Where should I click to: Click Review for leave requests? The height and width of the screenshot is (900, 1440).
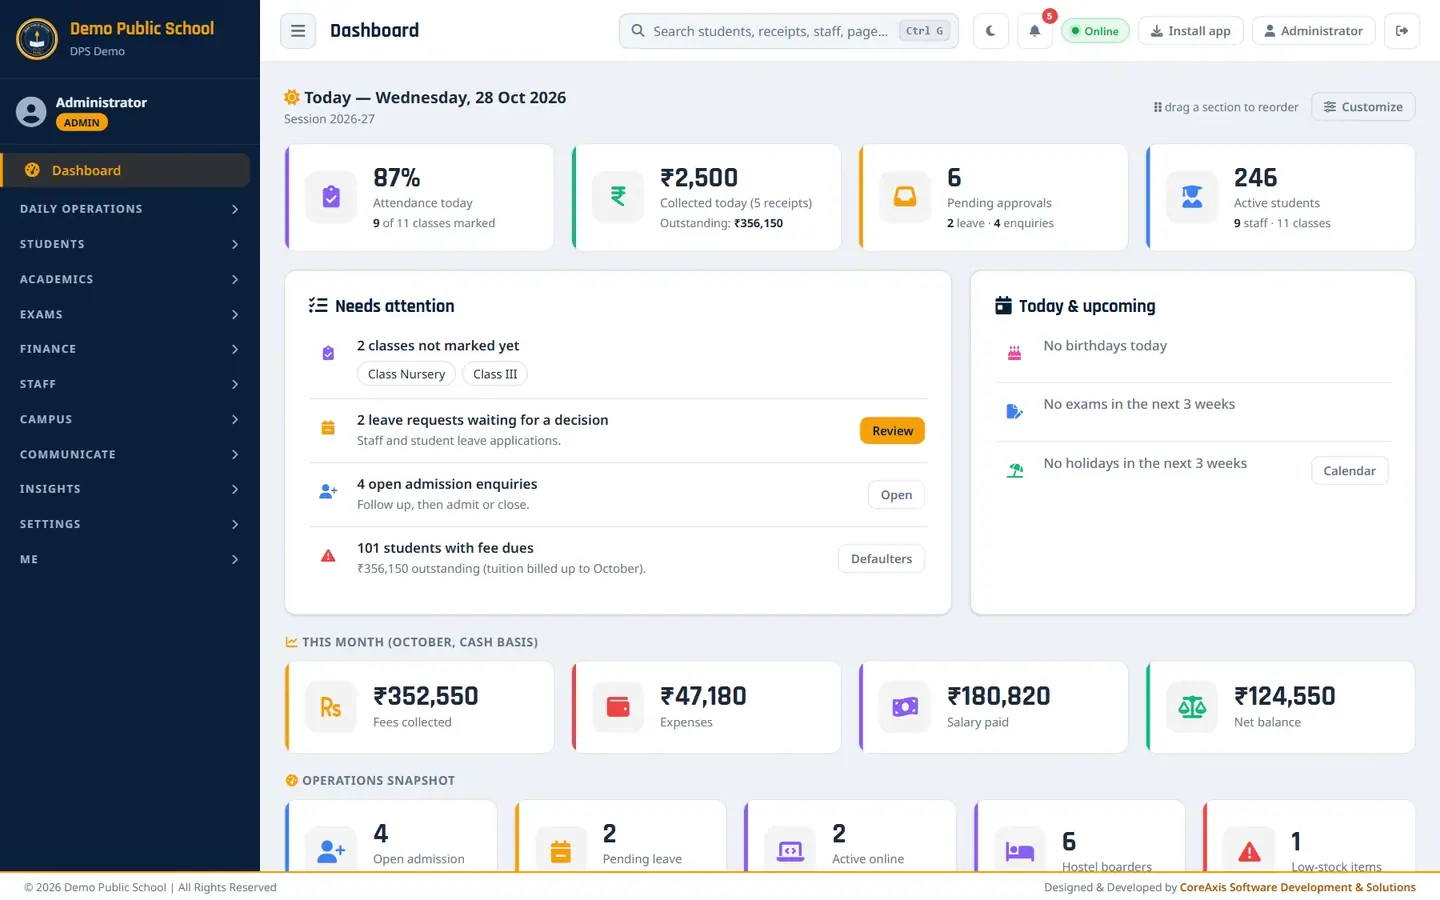pos(892,431)
